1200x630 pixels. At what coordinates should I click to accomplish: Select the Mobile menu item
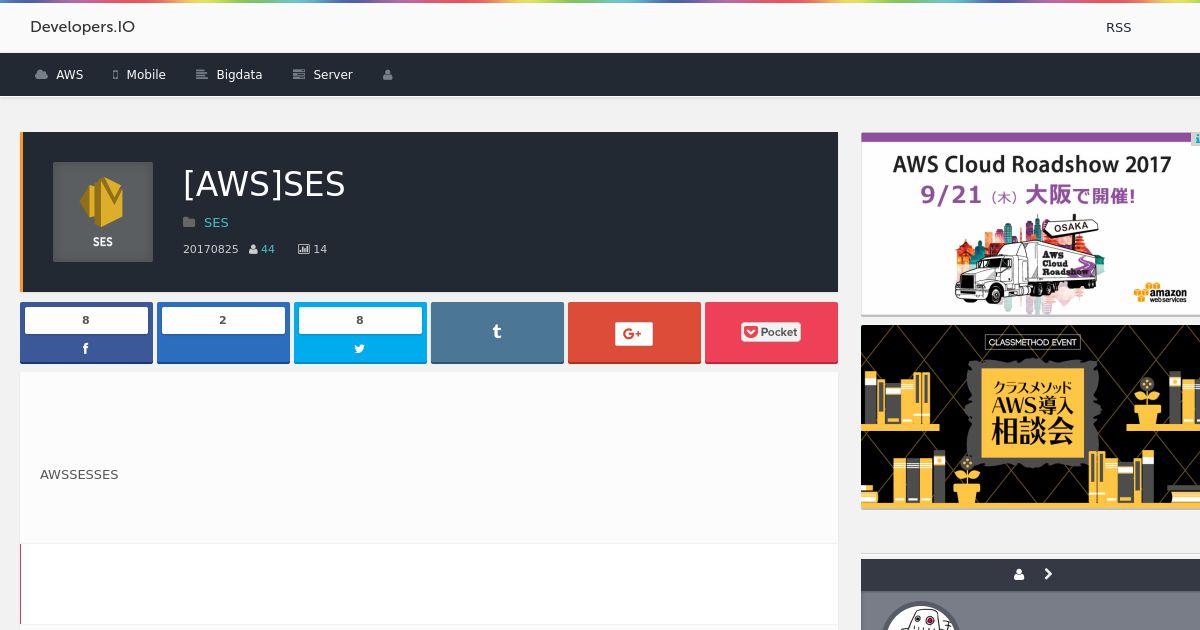139,75
